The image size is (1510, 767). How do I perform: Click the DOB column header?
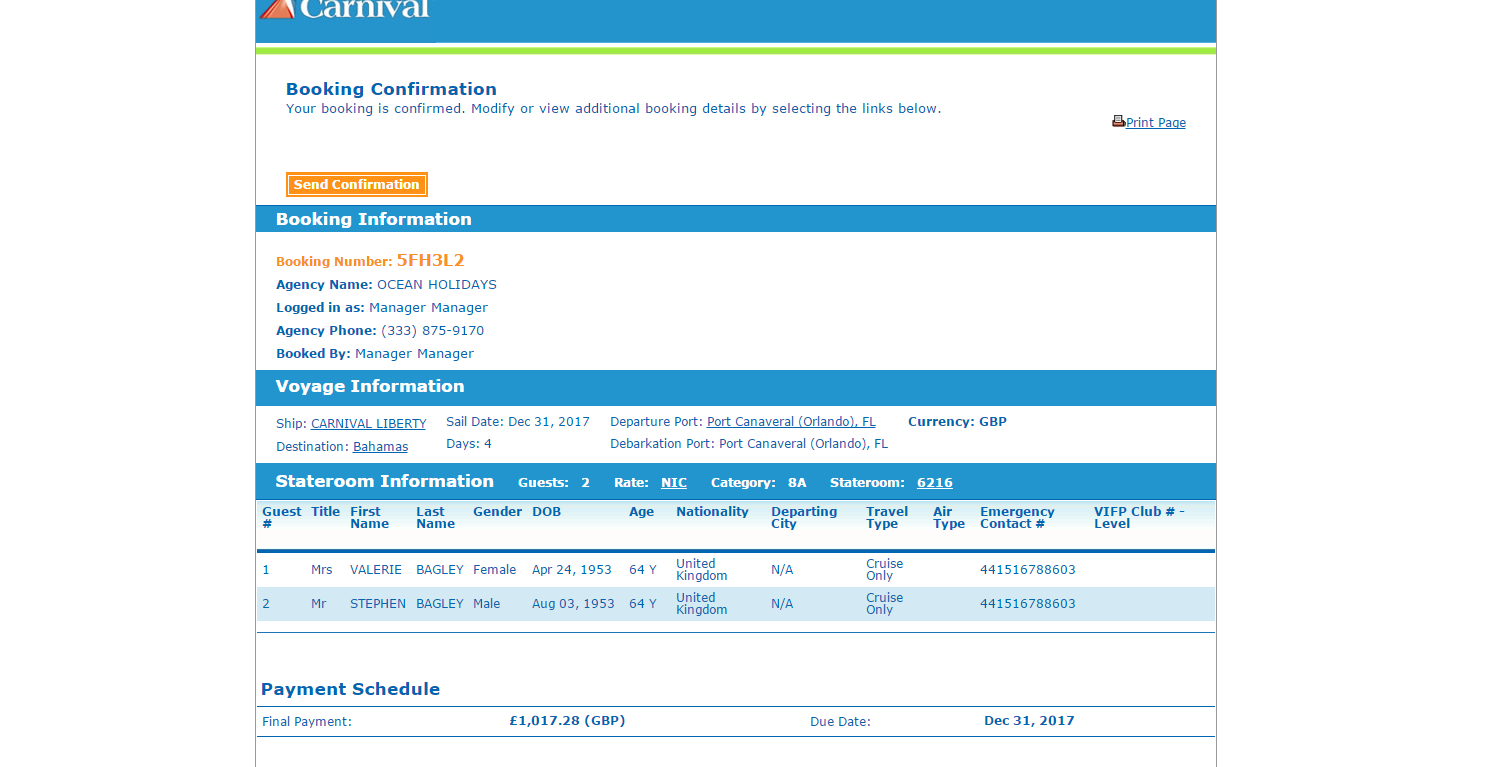(x=546, y=512)
